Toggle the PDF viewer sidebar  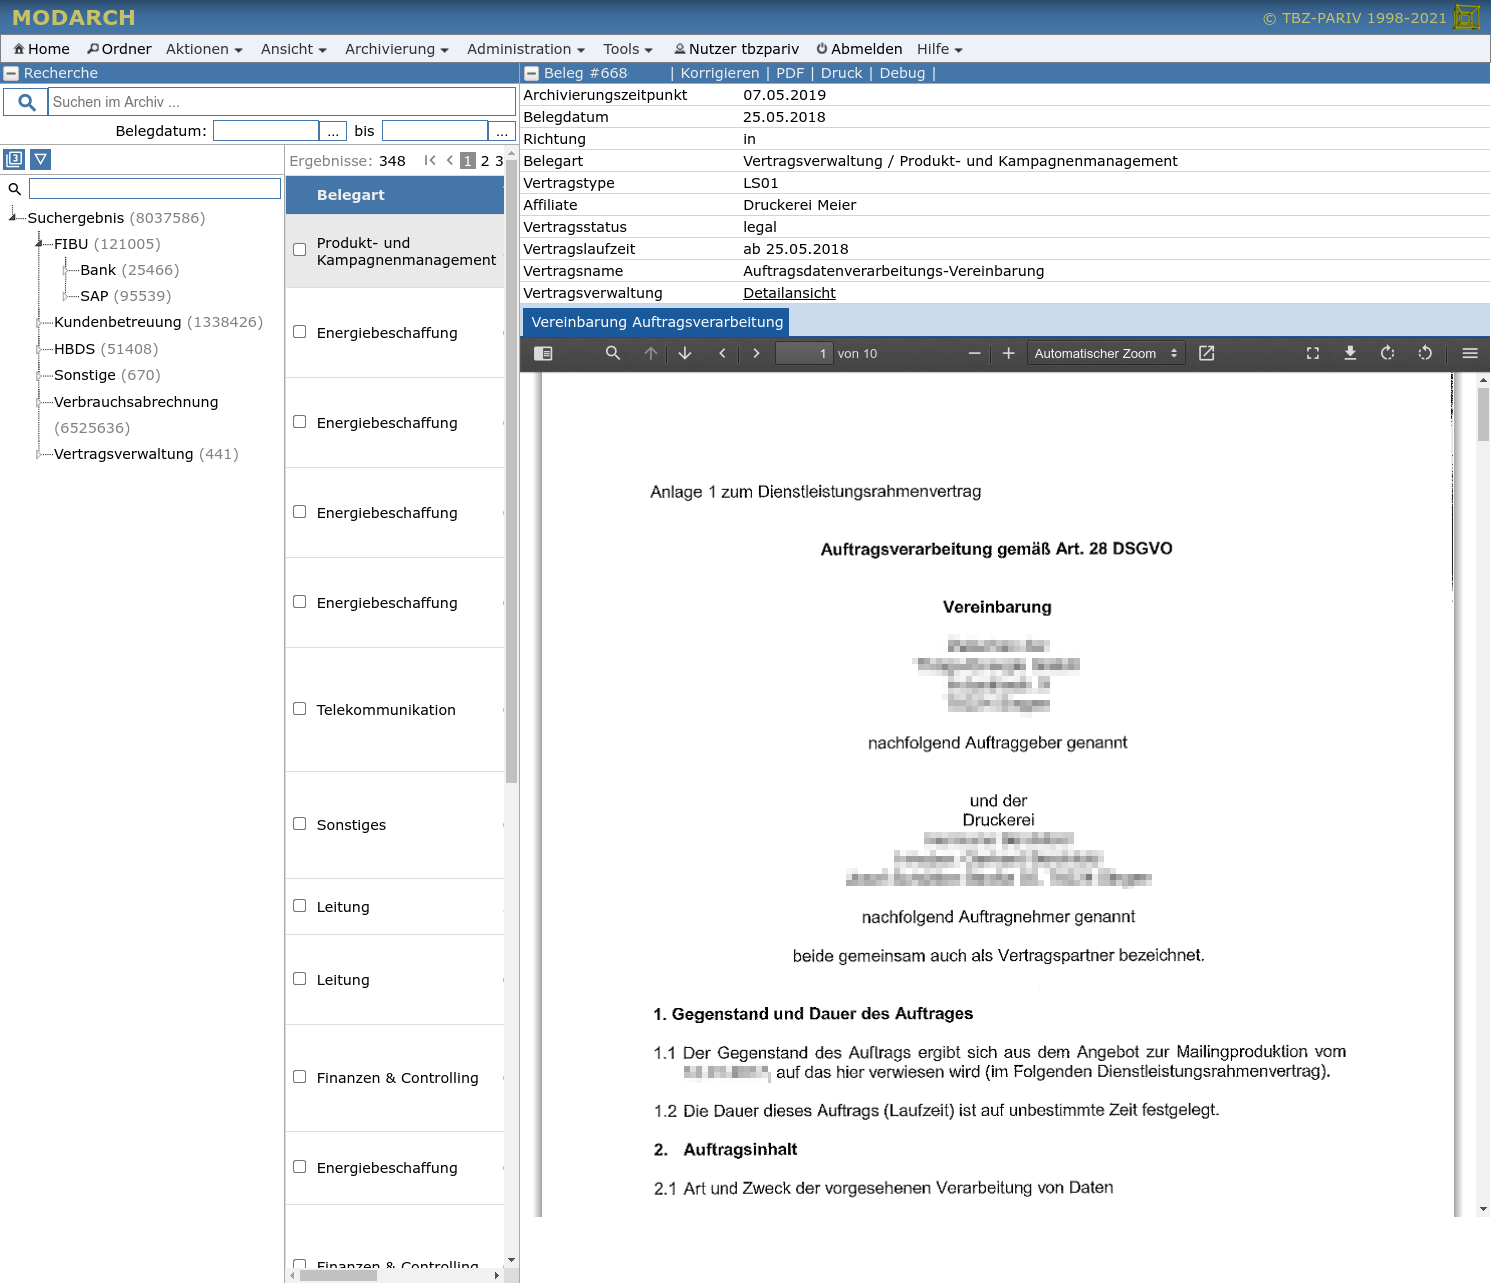pos(543,353)
